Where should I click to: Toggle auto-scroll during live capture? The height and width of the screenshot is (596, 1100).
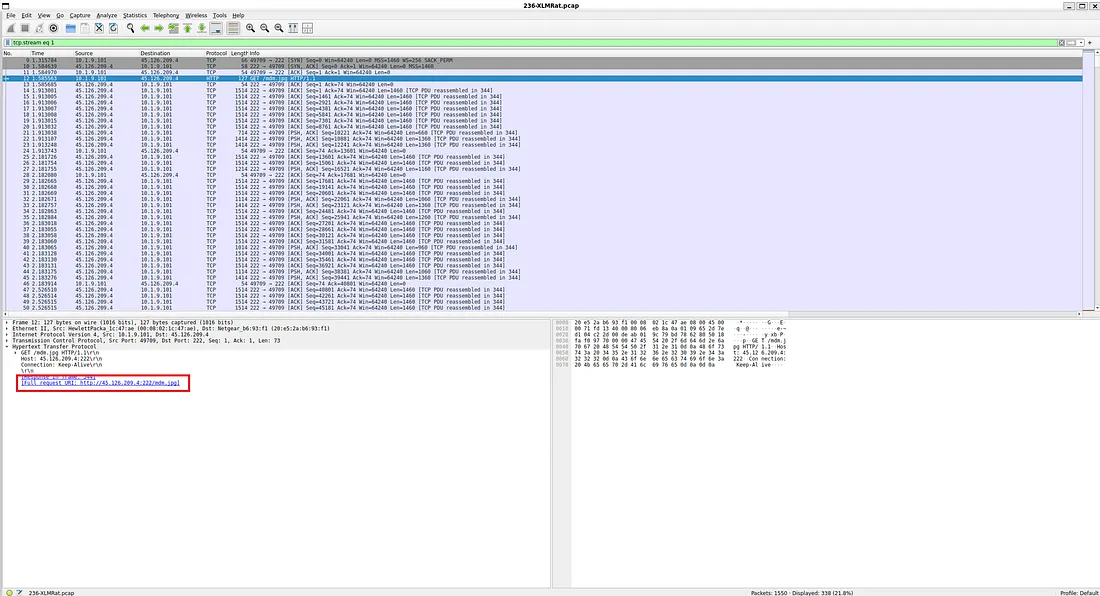coord(216,28)
